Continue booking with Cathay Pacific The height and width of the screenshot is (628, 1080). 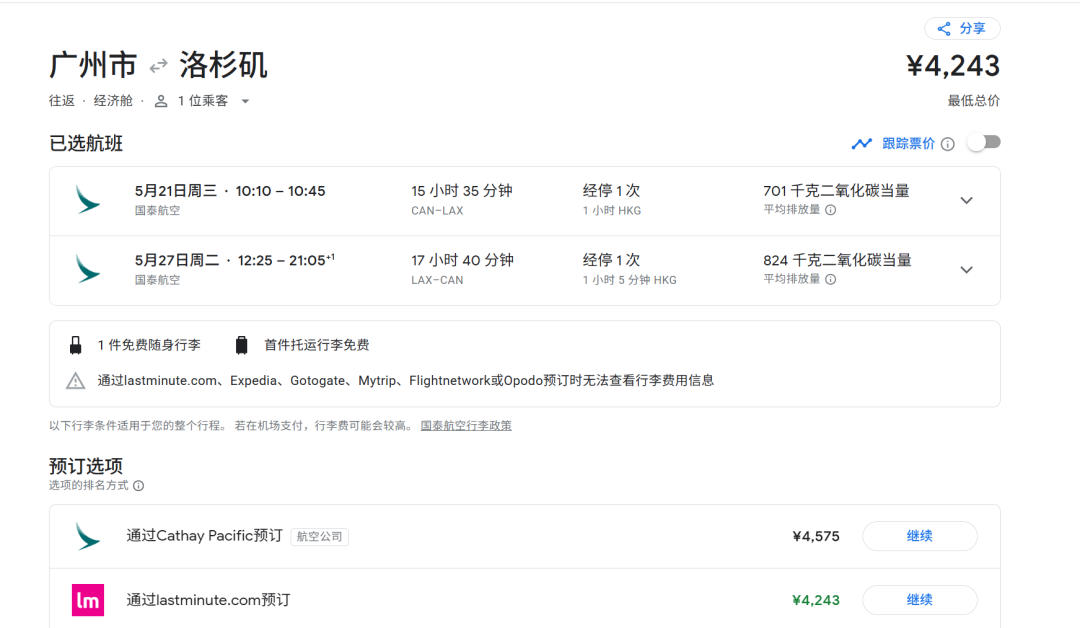[919, 536]
